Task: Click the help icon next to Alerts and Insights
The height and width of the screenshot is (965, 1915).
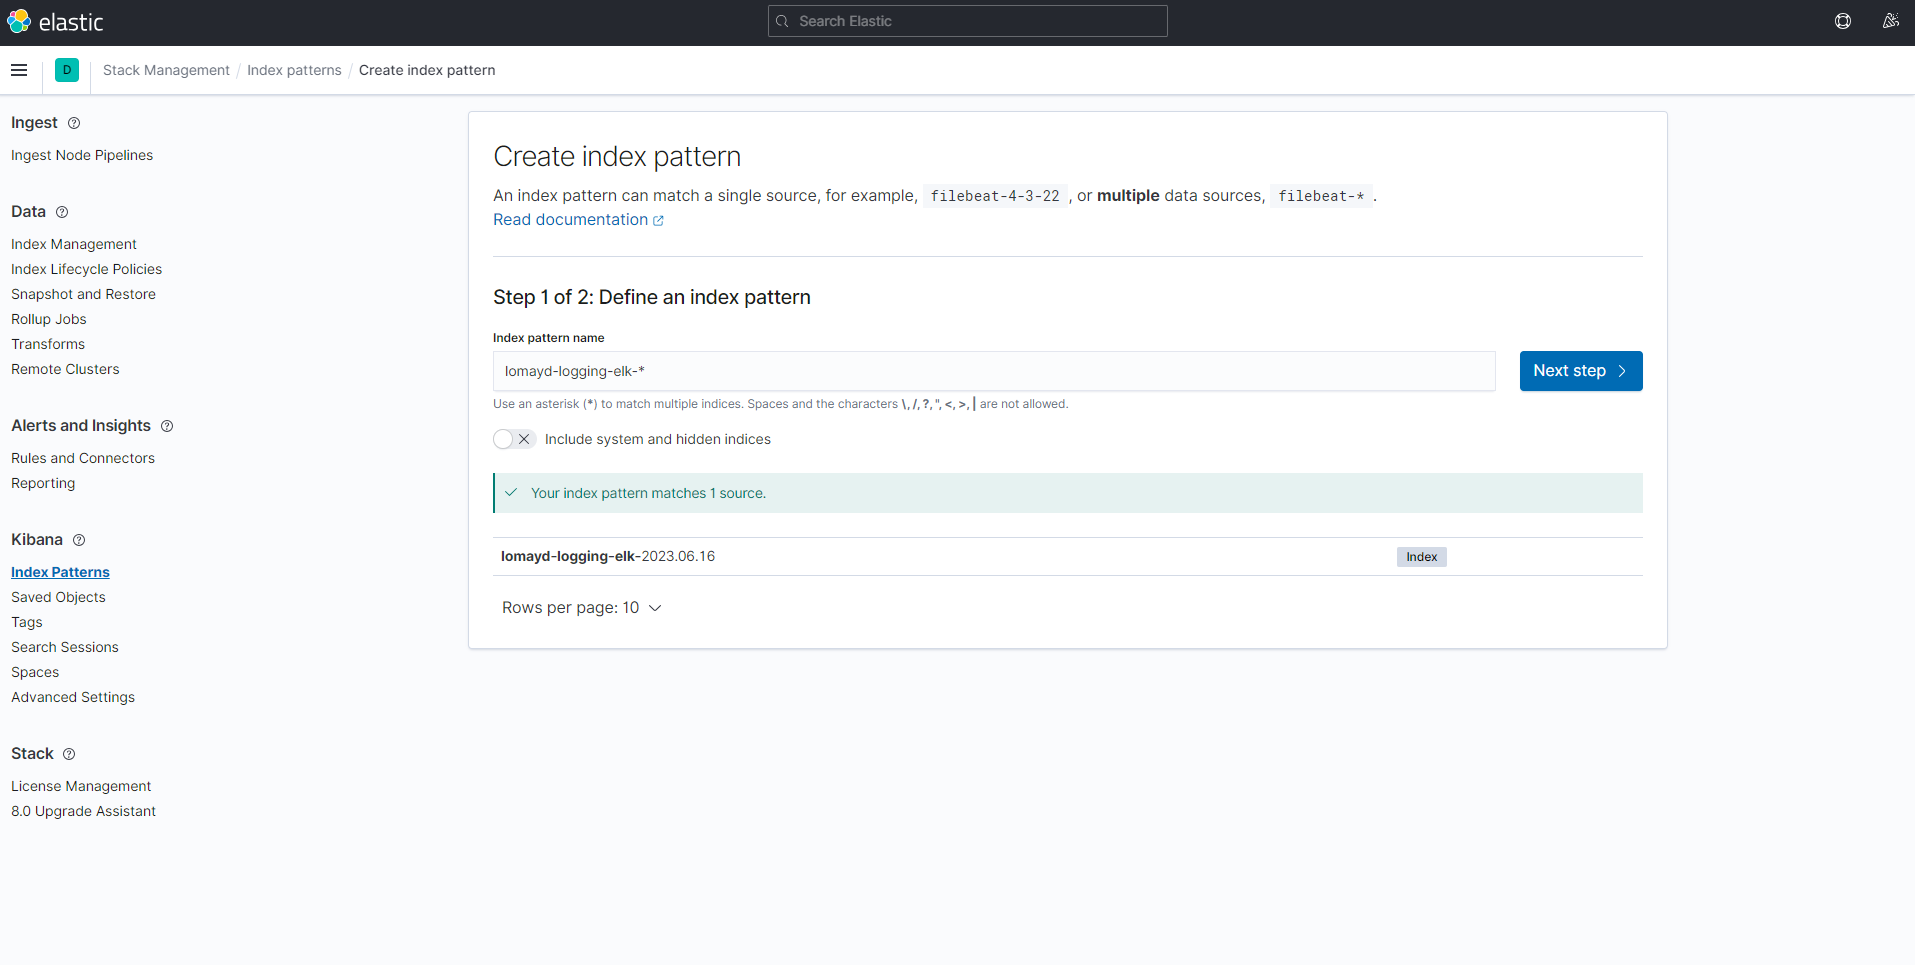Action: 166,426
